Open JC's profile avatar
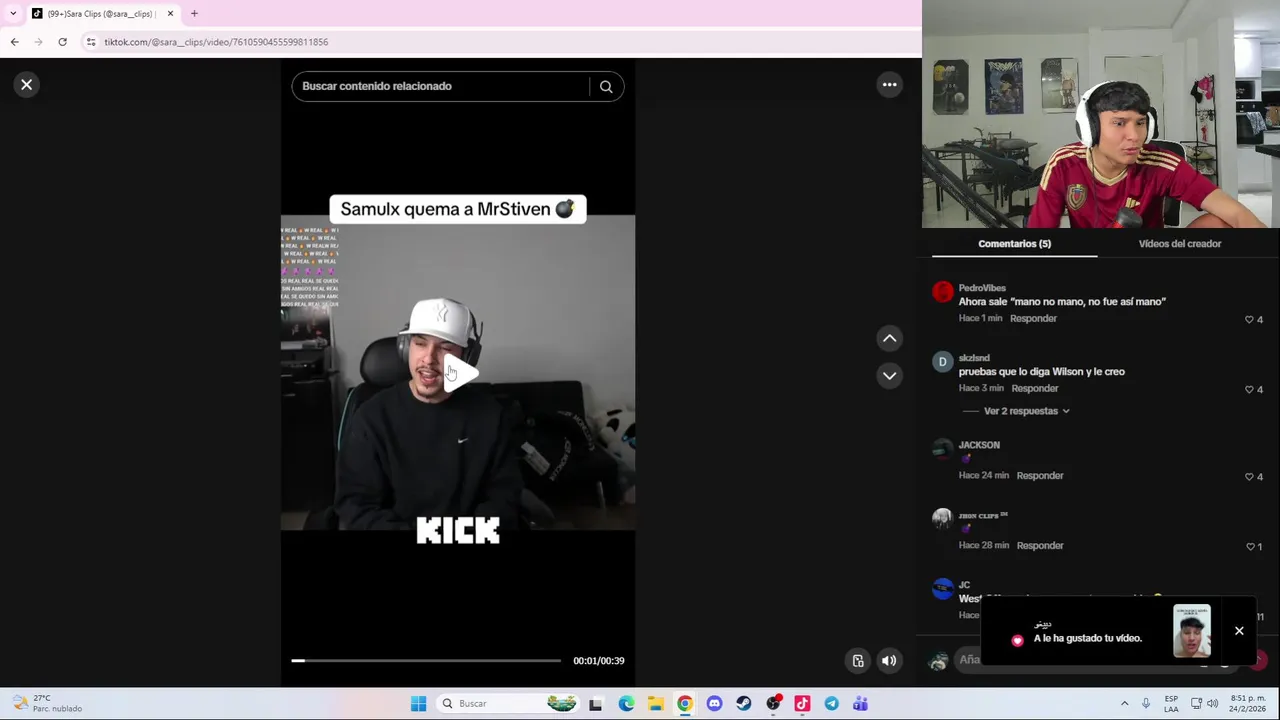 coord(942,589)
